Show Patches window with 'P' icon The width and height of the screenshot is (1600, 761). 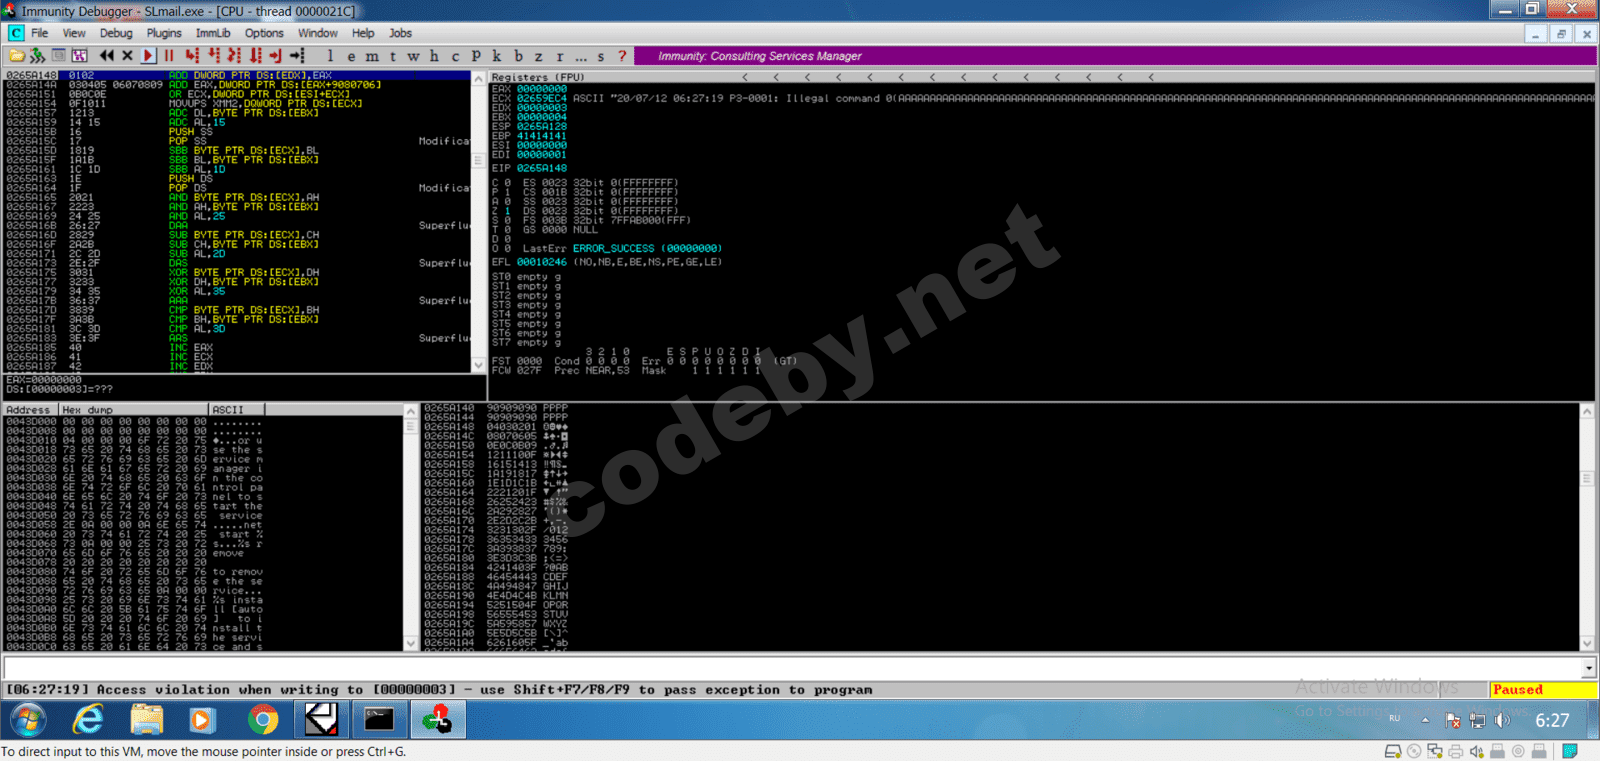point(476,56)
